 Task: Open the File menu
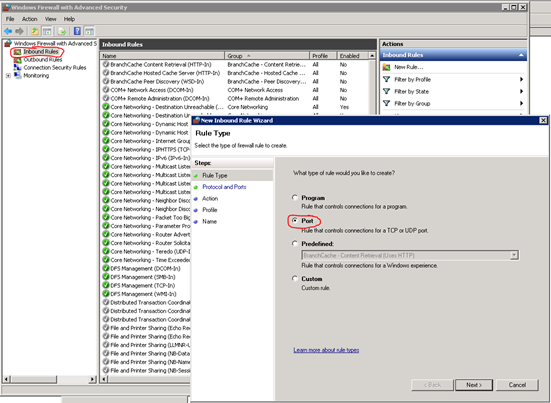[10, 19]
